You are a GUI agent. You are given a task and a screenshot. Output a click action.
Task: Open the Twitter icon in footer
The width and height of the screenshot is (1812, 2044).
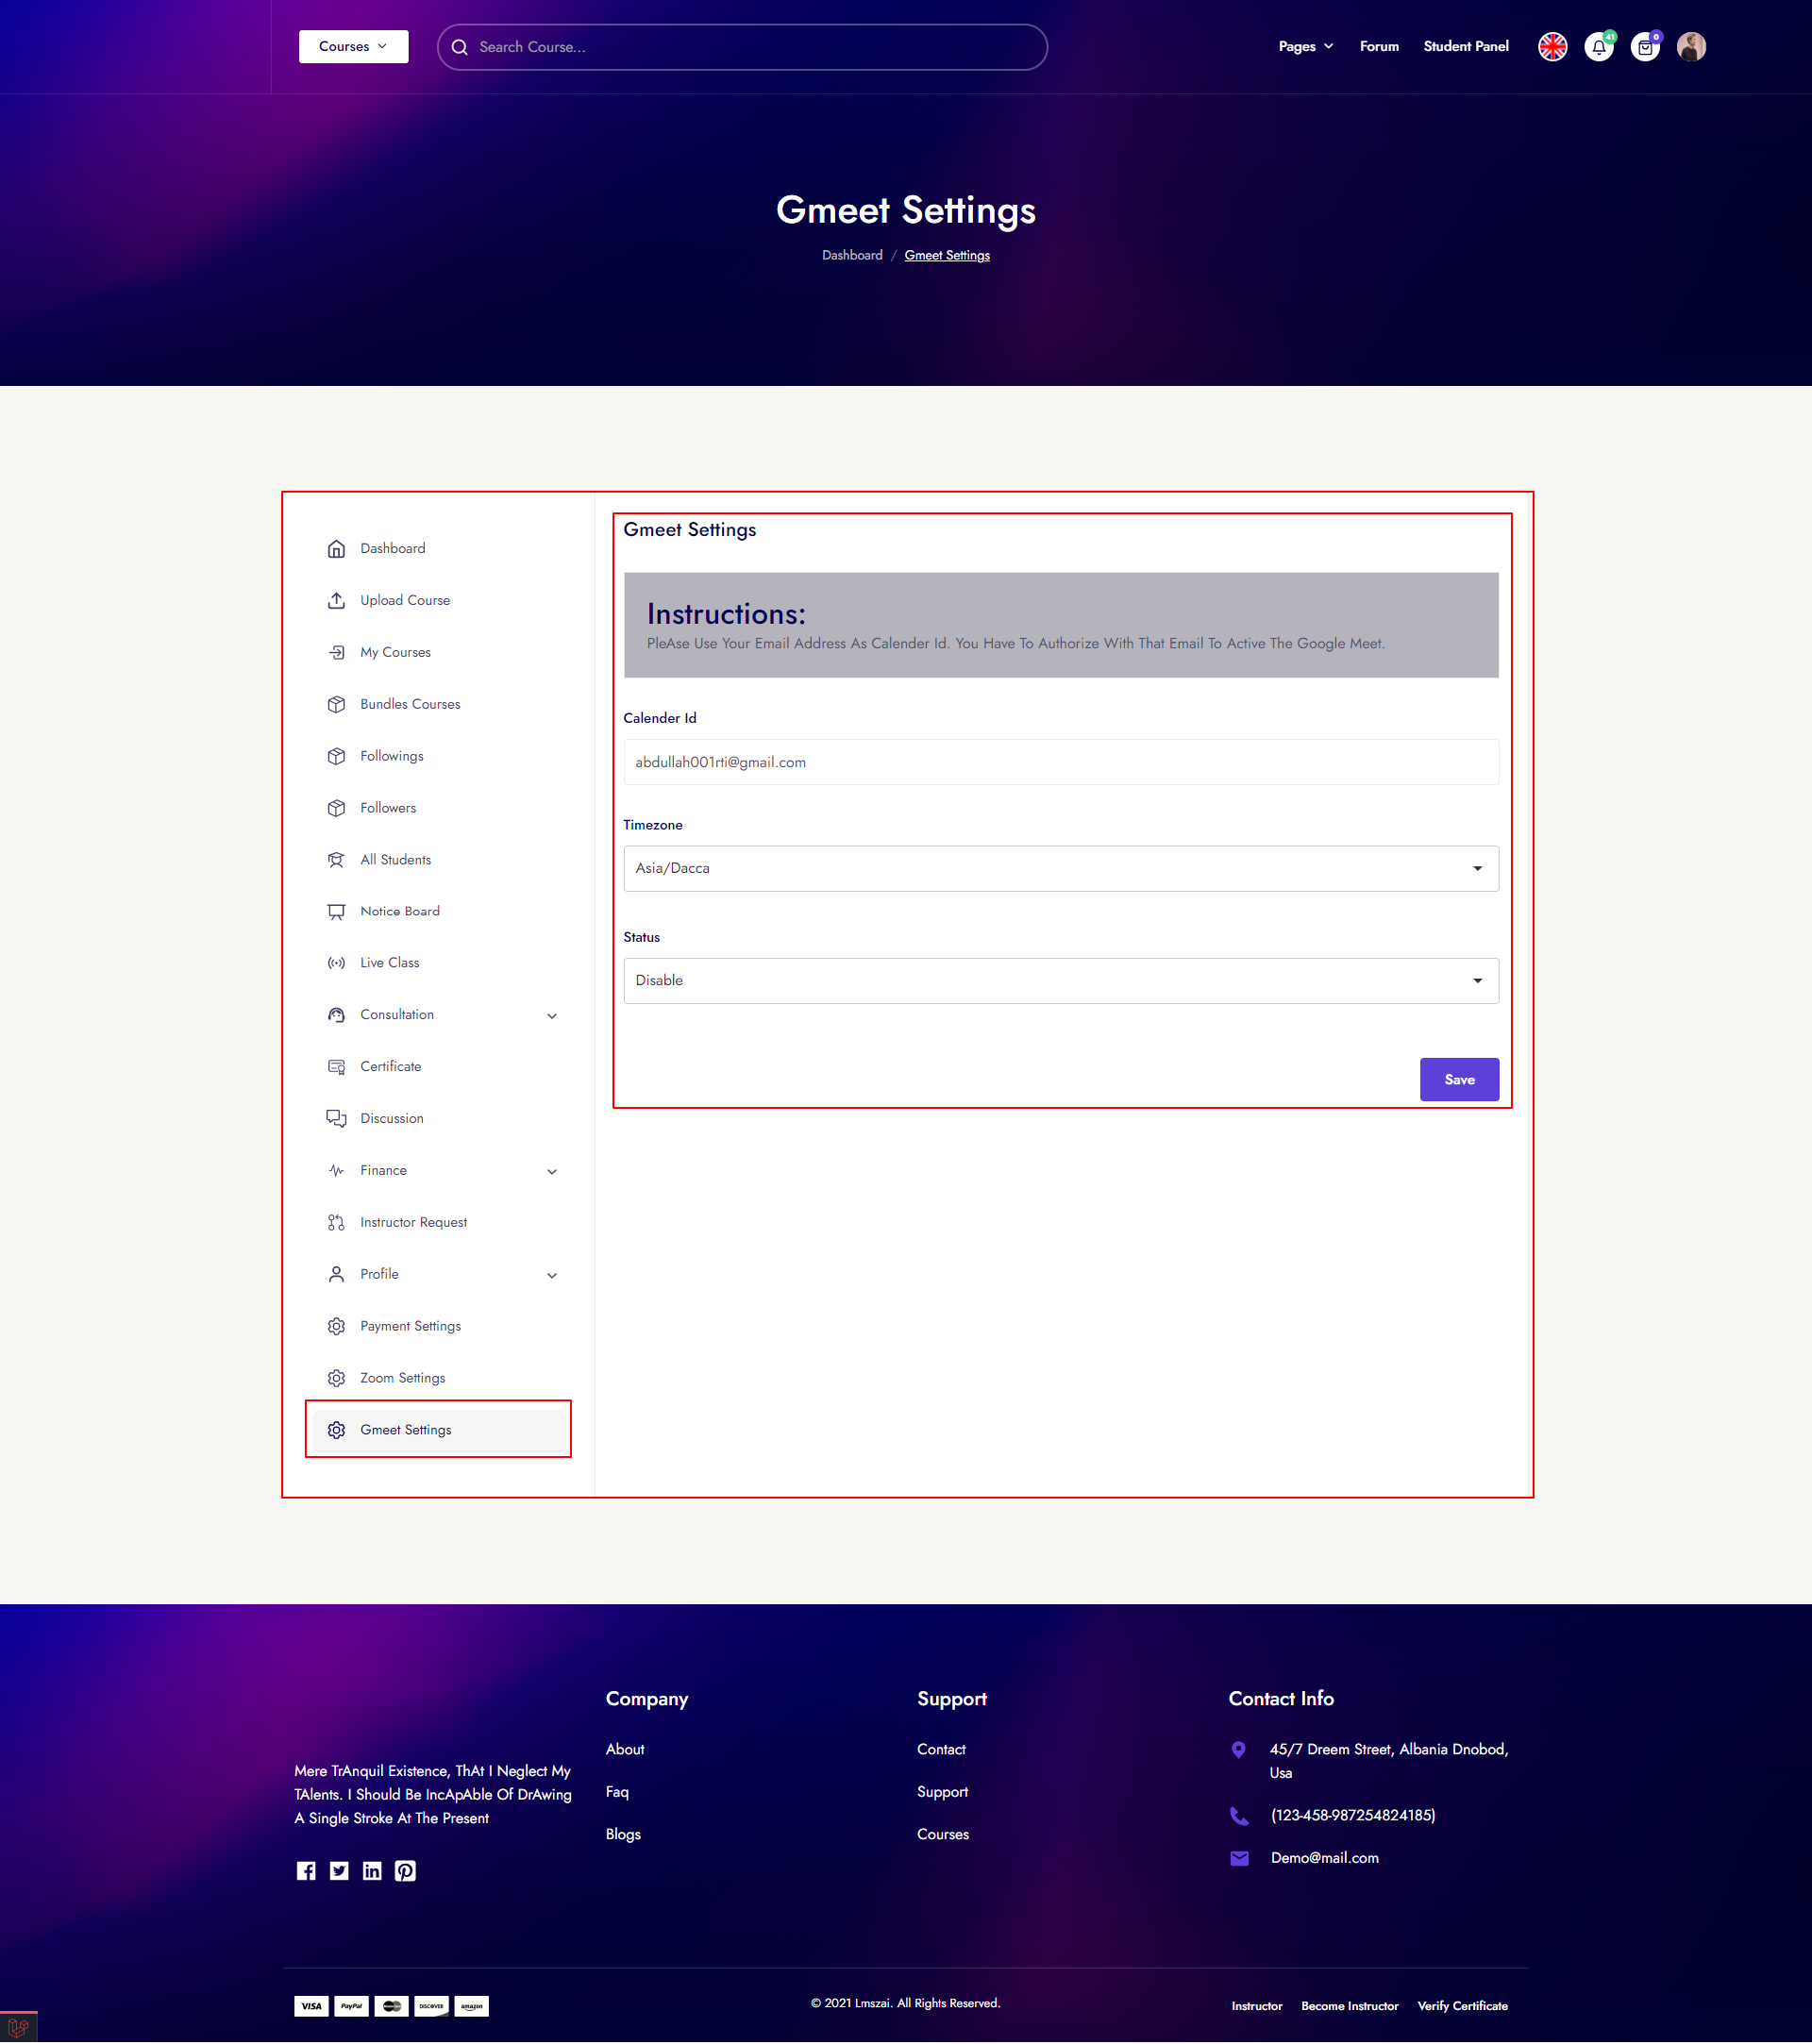339,1871
